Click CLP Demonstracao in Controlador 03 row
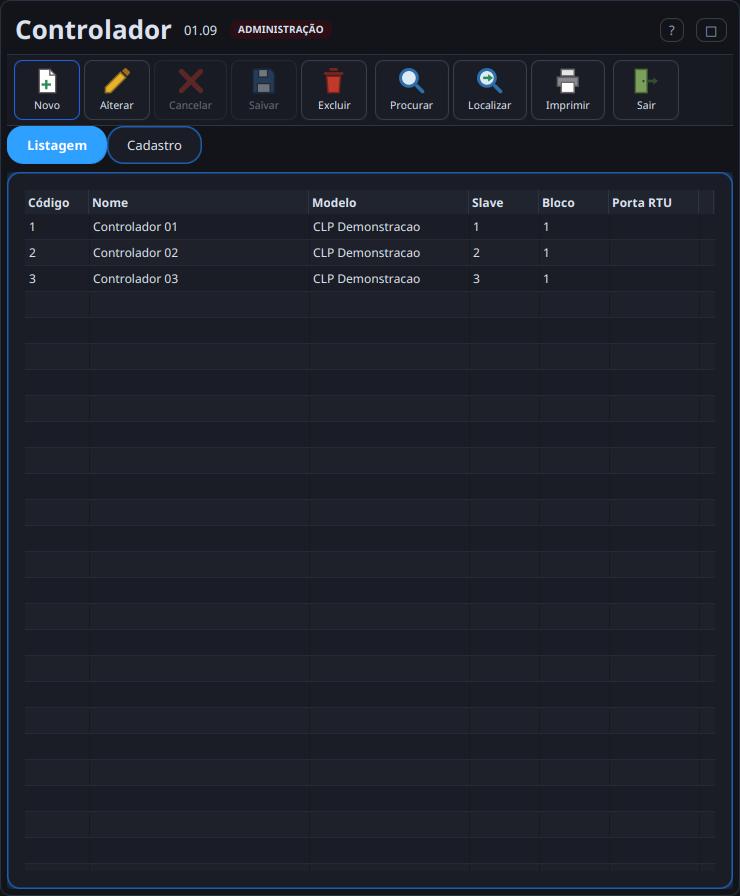The image size is (740, 896). click(x=366, y=279)
